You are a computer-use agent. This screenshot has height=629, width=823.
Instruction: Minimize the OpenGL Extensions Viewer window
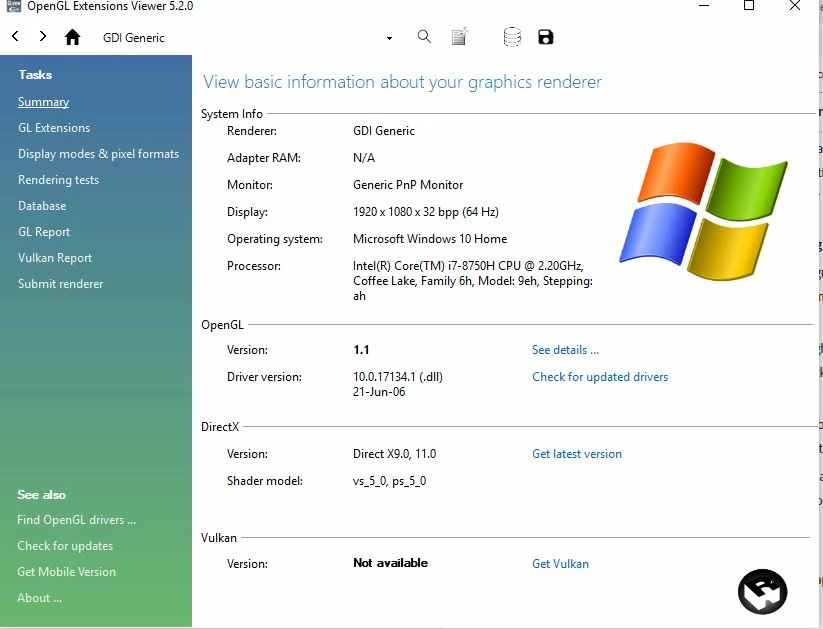(704, 6)
